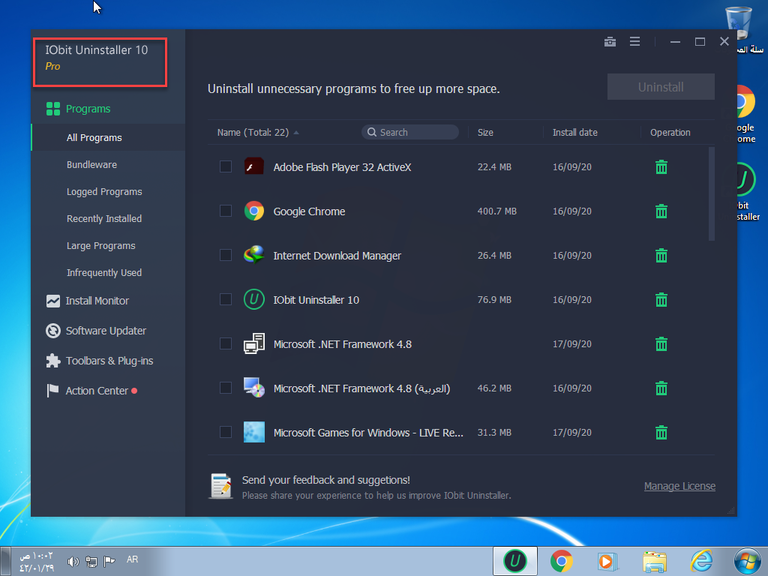Open the Manage License link
768x576 pixels.
pos(679,486)
